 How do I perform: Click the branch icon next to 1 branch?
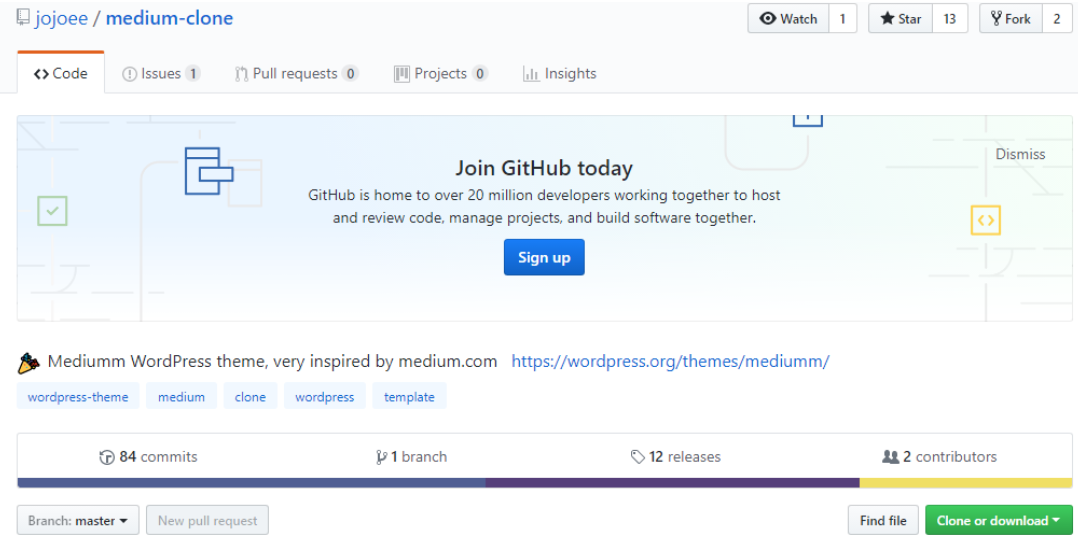(381, 457)
